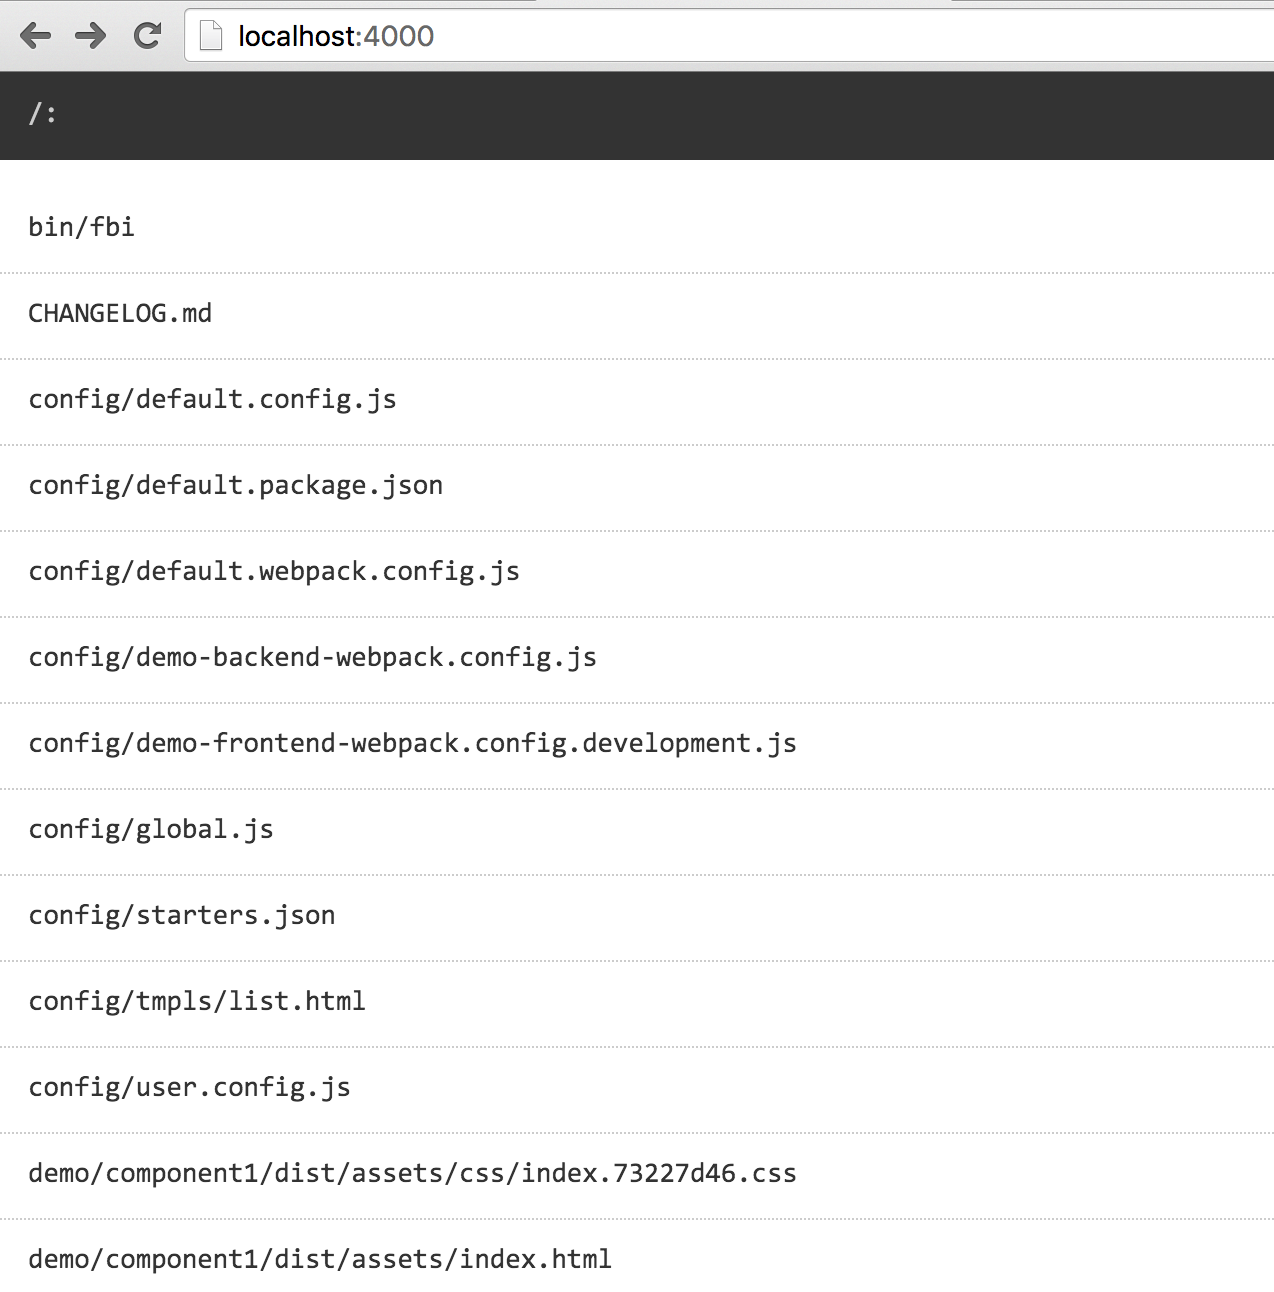Reload the page
The height and width of the screenshot is (1292, 1274).
(148, 37)
